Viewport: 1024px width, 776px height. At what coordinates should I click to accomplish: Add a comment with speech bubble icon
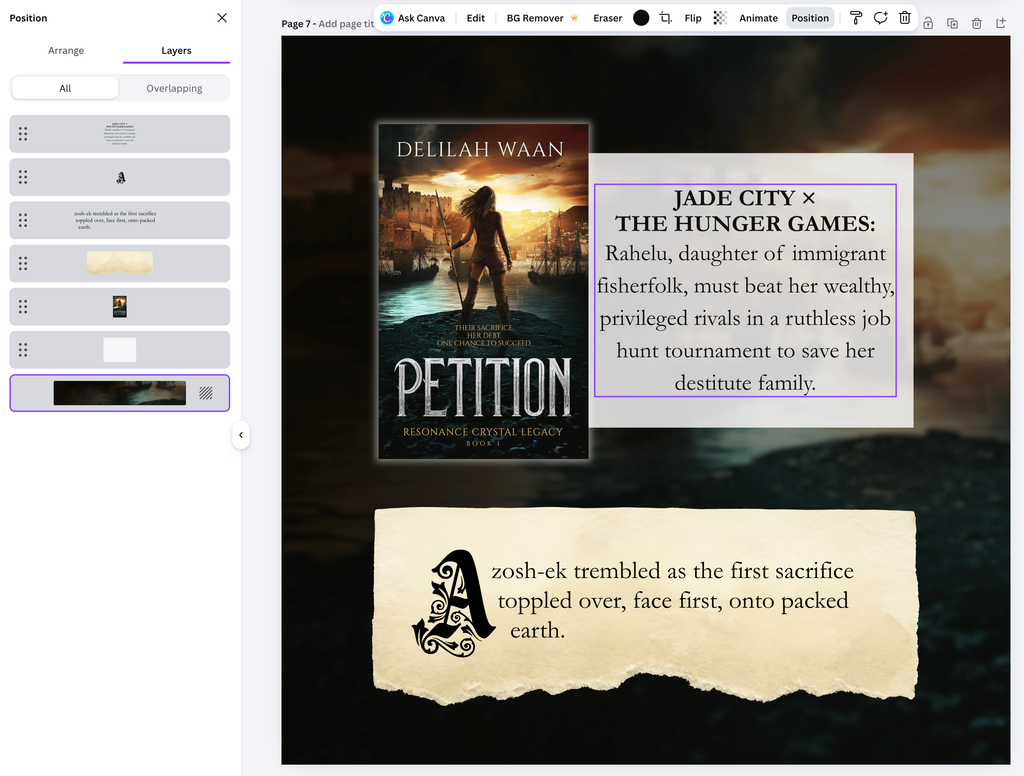(x=880, y=18)
